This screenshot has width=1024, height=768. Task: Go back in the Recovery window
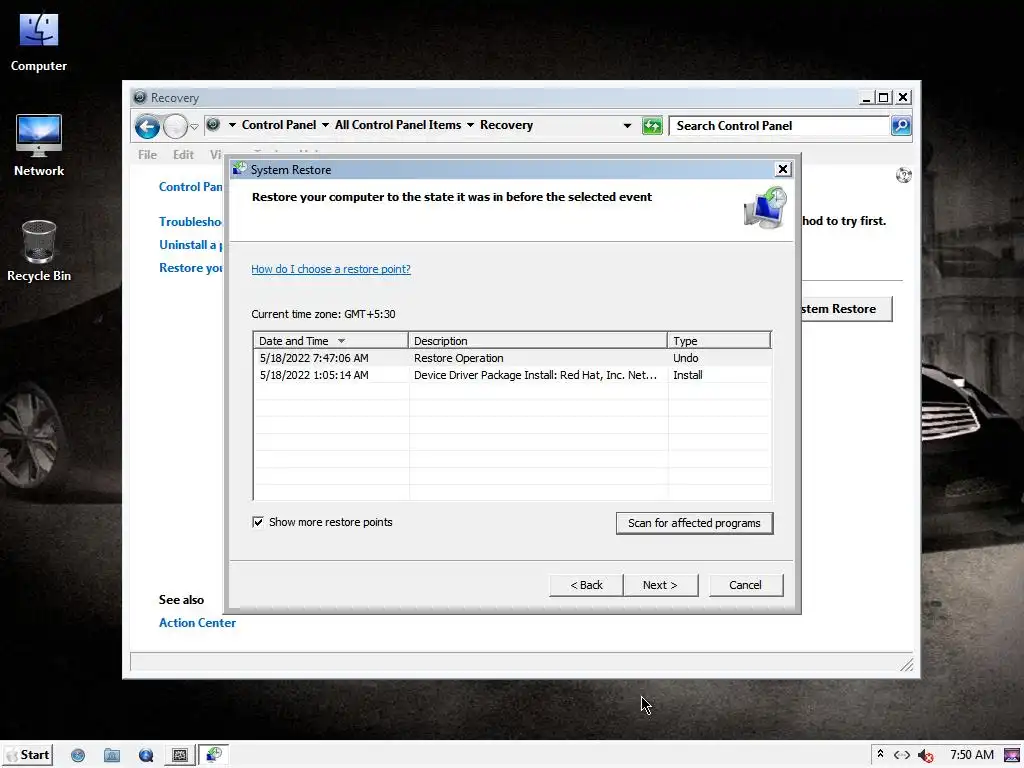pos(147,126)
